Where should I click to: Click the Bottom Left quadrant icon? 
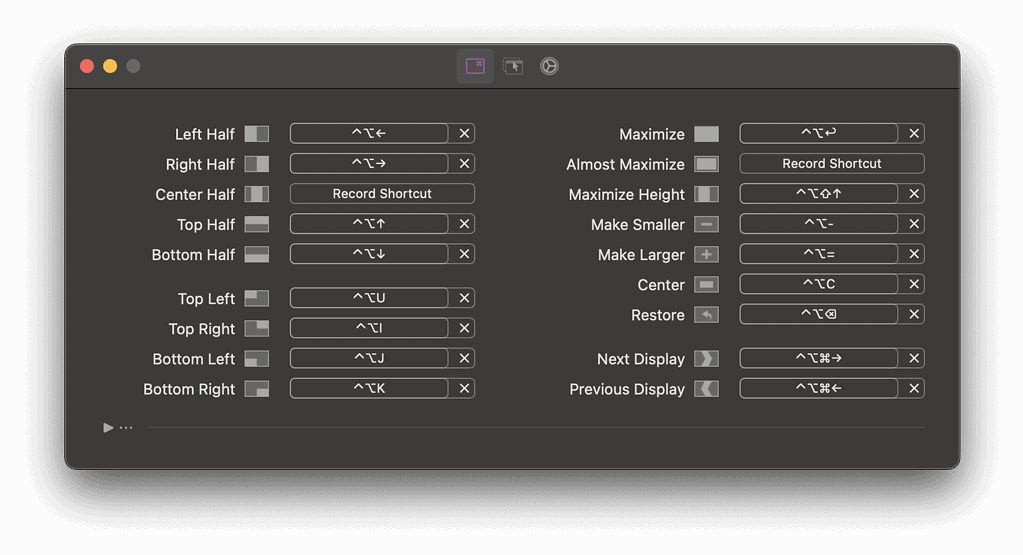click(x=257, y=359)
